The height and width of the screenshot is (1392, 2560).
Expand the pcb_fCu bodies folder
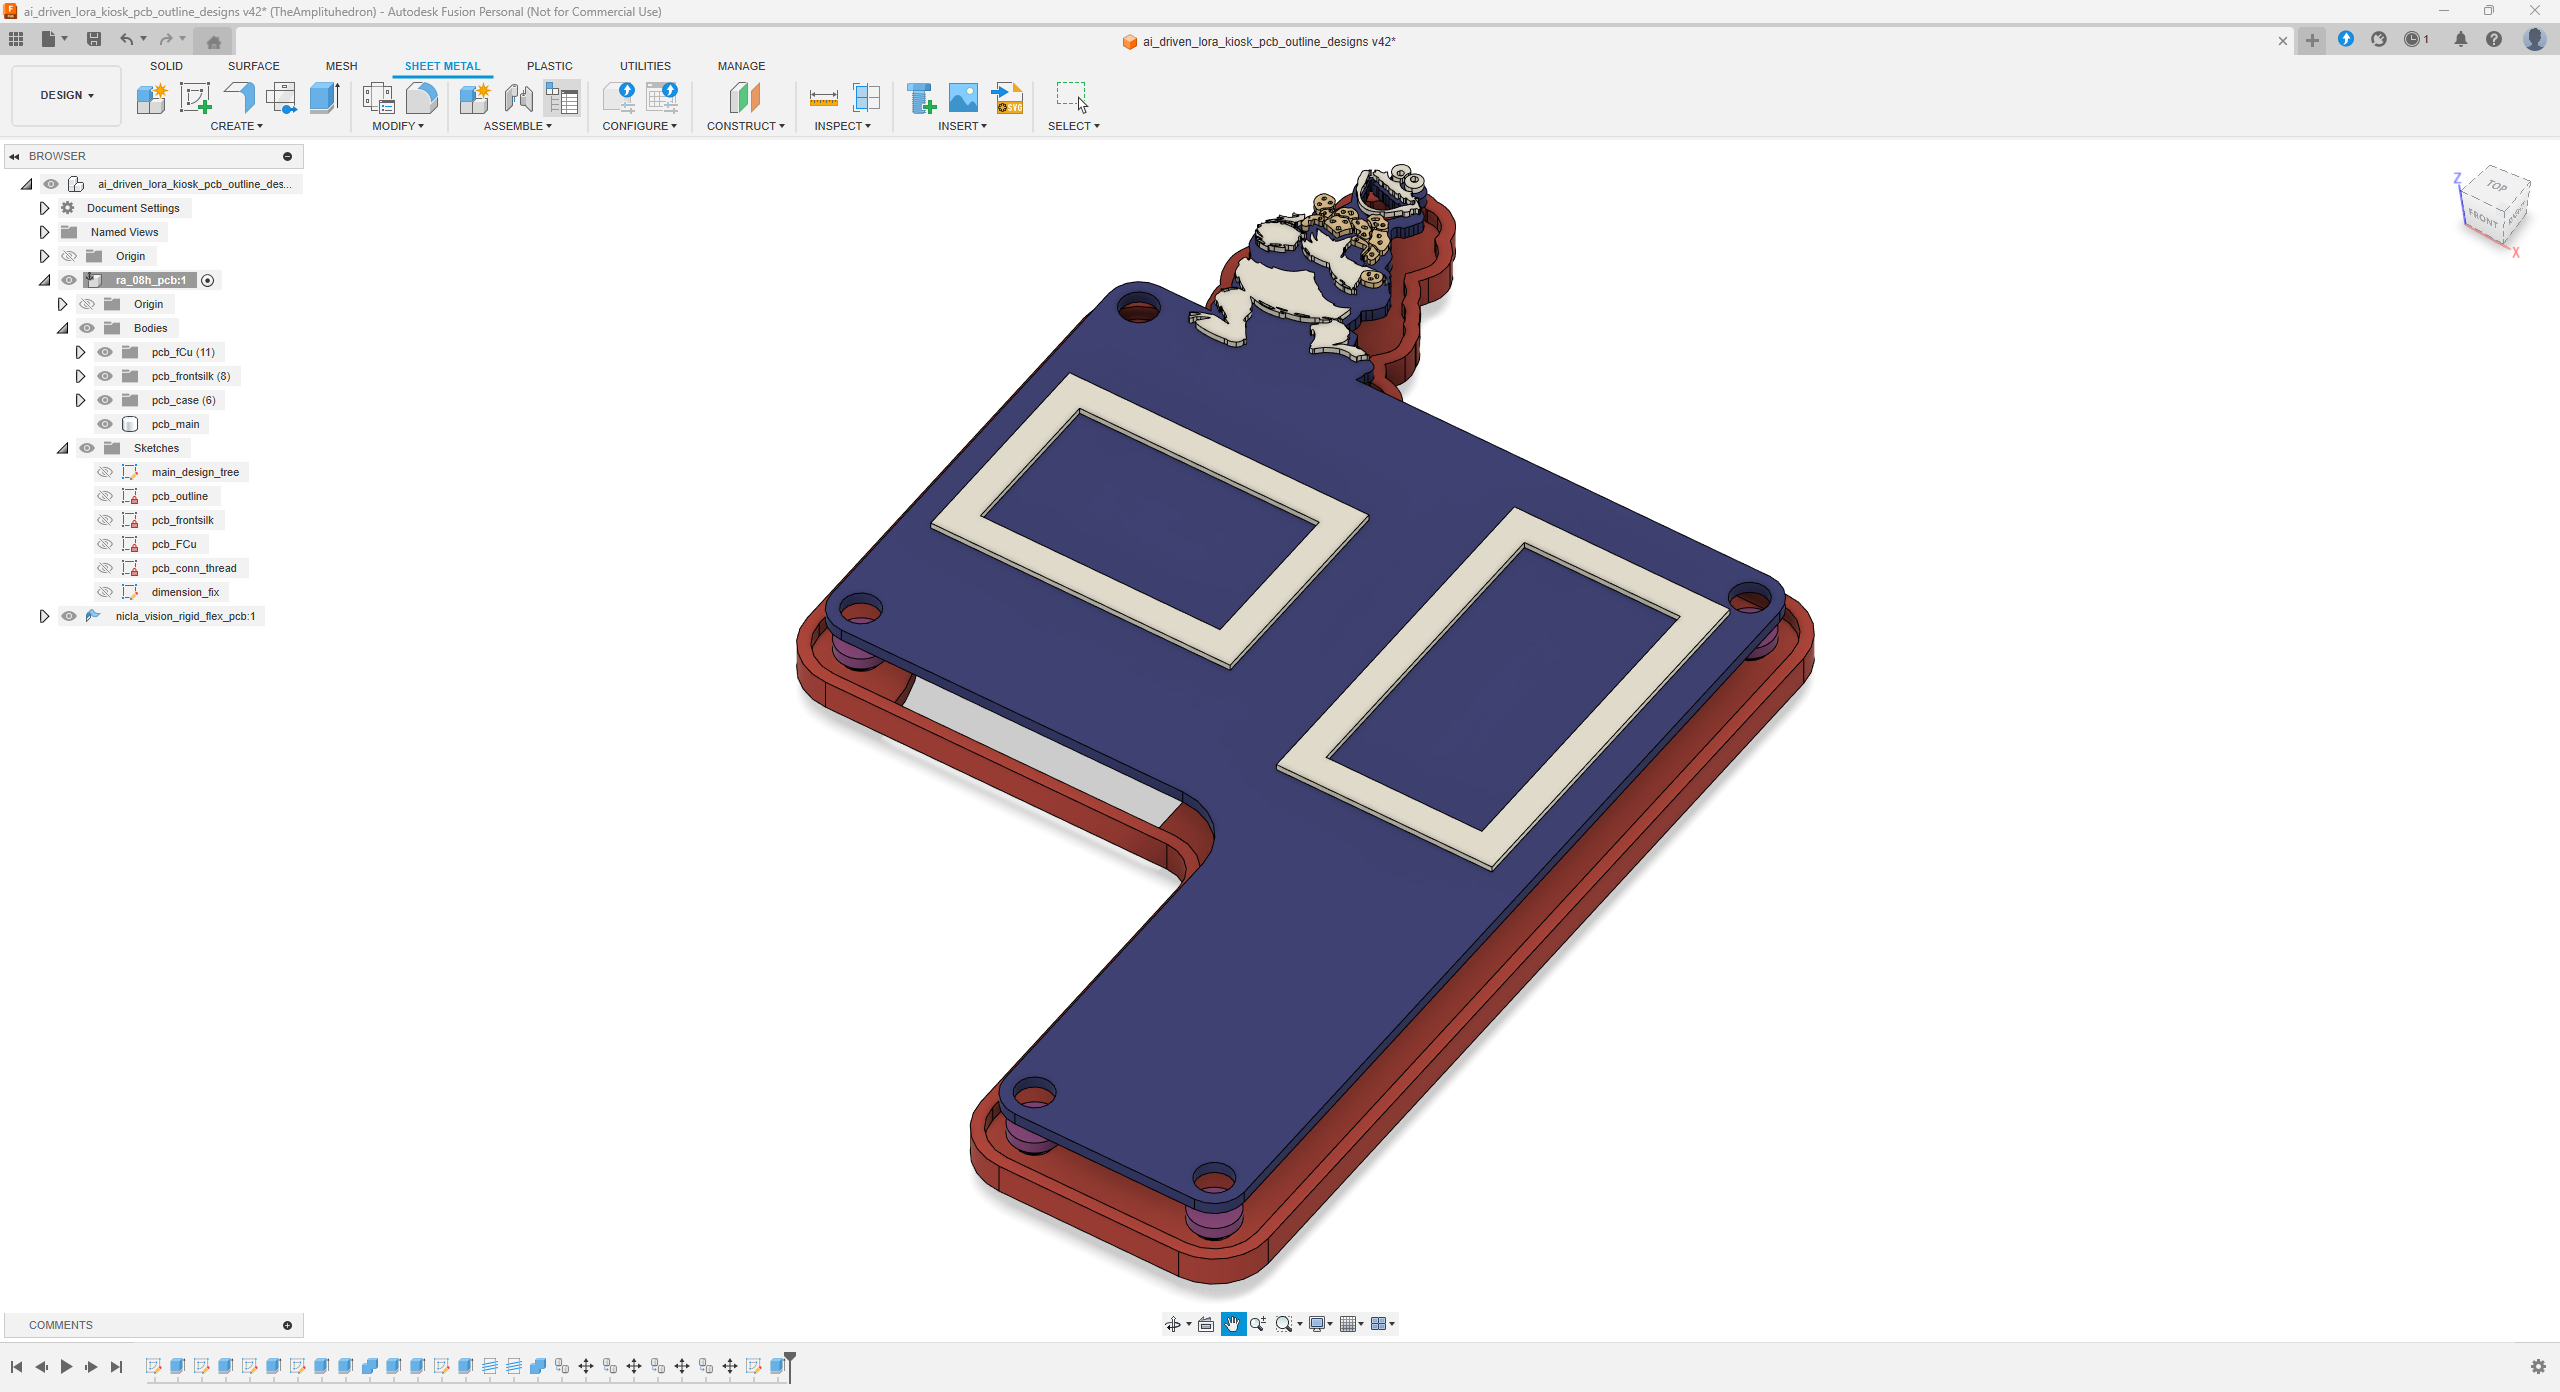[x=80, y=352]
